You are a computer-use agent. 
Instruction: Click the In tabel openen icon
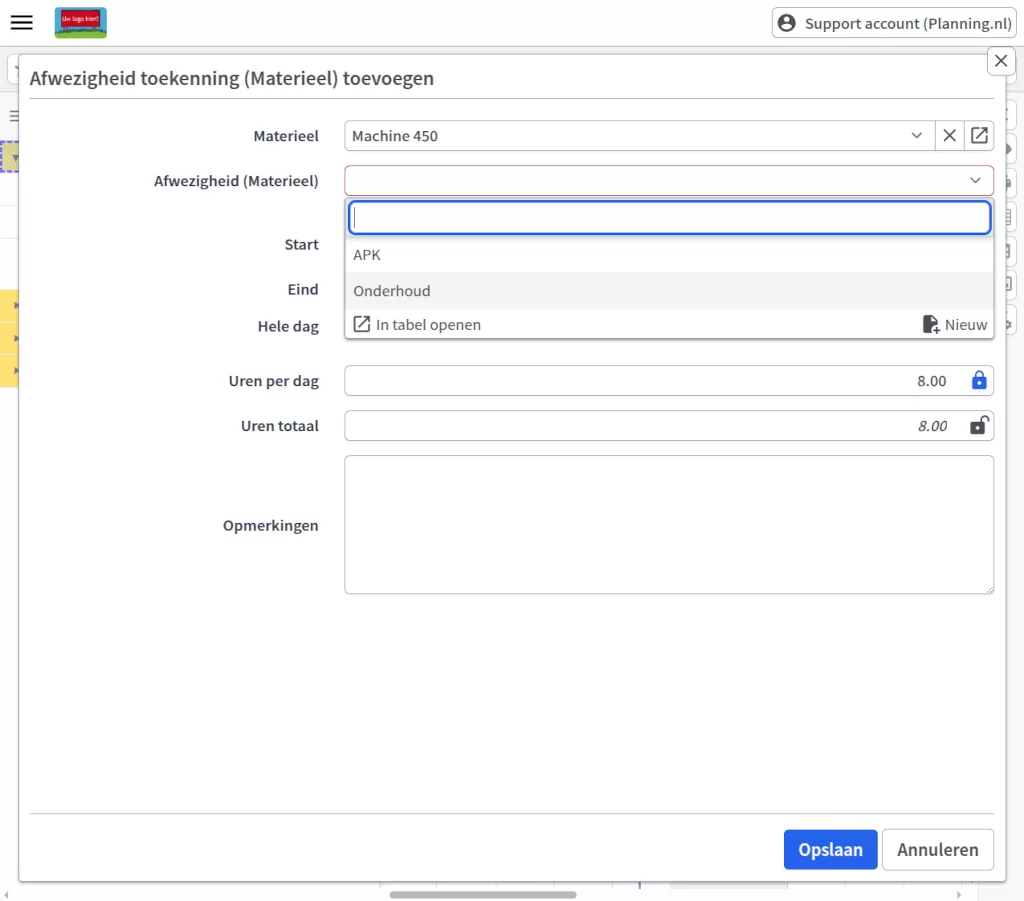[x=362, y=324]
